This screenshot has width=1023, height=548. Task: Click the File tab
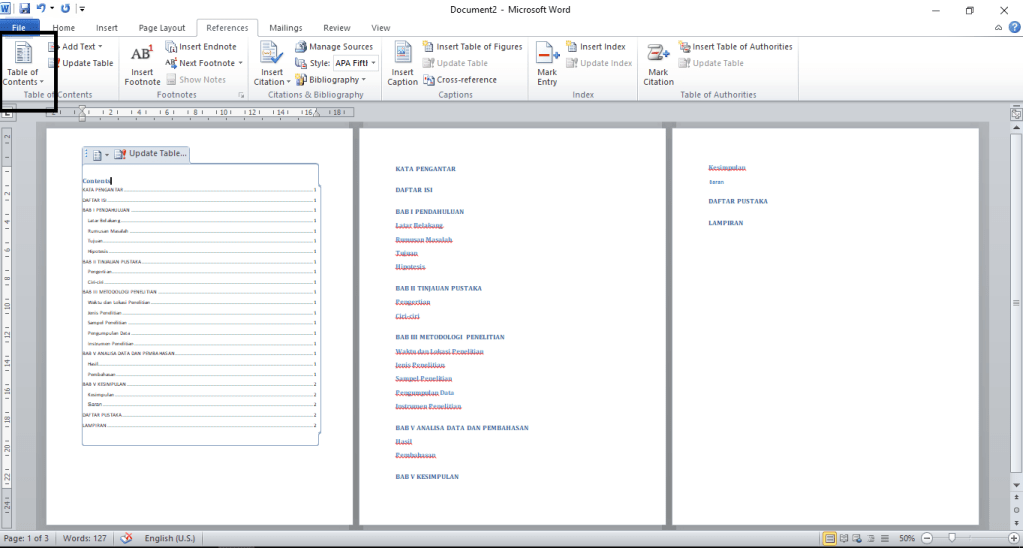tap(19, 28)
